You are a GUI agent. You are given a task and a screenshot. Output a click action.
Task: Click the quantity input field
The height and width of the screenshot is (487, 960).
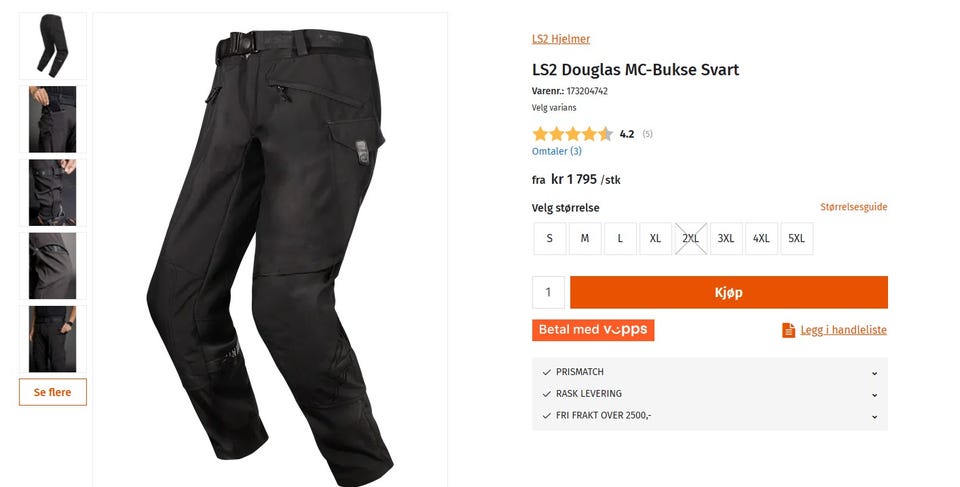[x=548, y=292]
